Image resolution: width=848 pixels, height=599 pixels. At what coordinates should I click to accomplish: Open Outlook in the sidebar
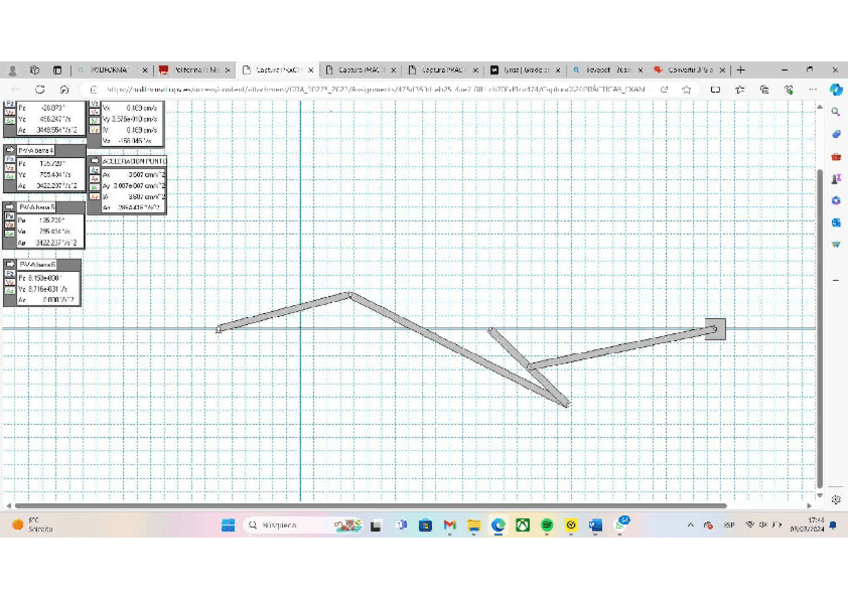(836, 222)
